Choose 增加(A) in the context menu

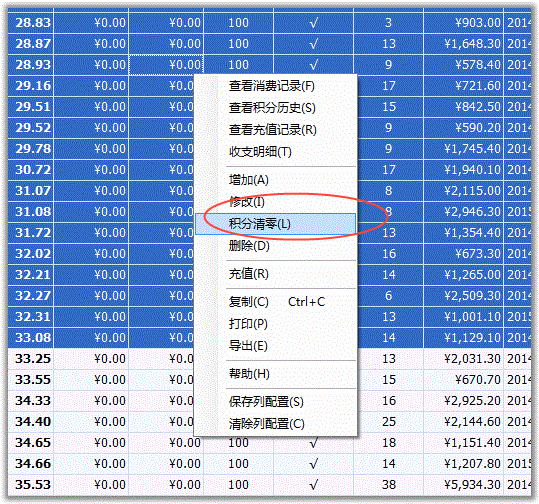(x=275, y=180)
